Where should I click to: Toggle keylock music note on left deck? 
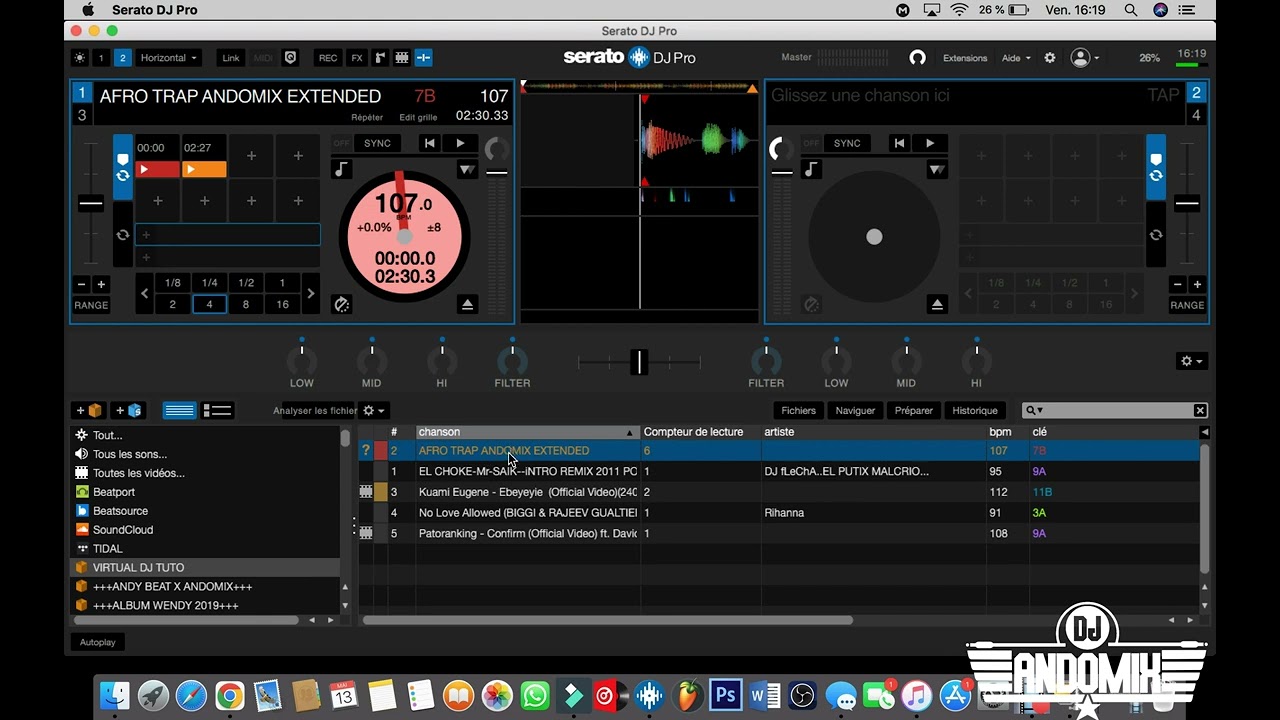pyautogui.click(x=342, y=170)
